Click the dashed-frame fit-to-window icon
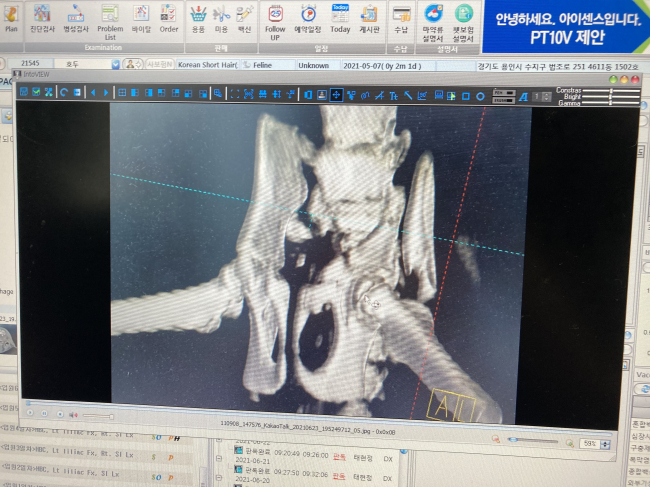The width and height of the screenshot is (650, 487). (x=235, y=94)
